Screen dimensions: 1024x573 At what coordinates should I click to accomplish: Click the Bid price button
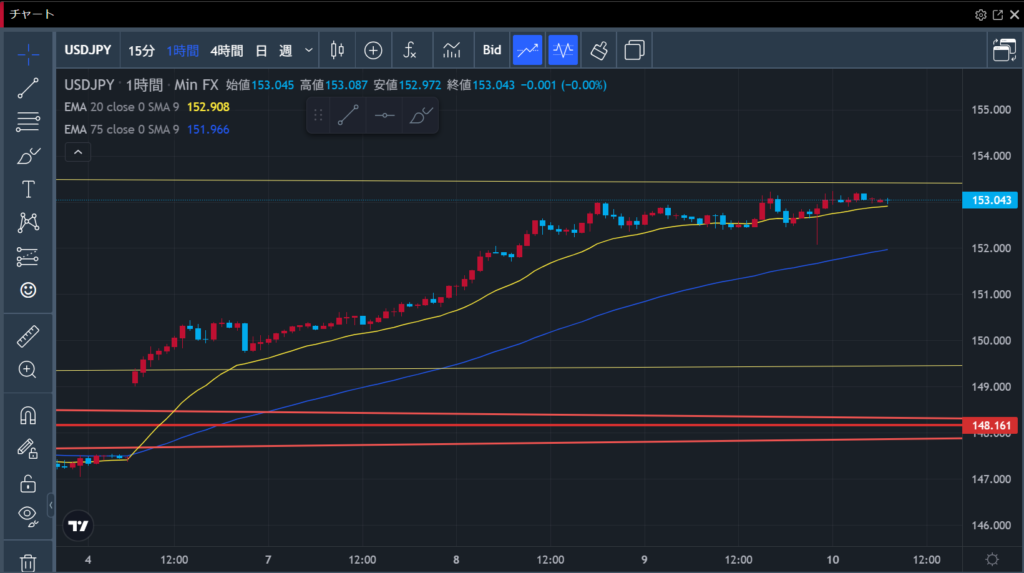[492, 50]
